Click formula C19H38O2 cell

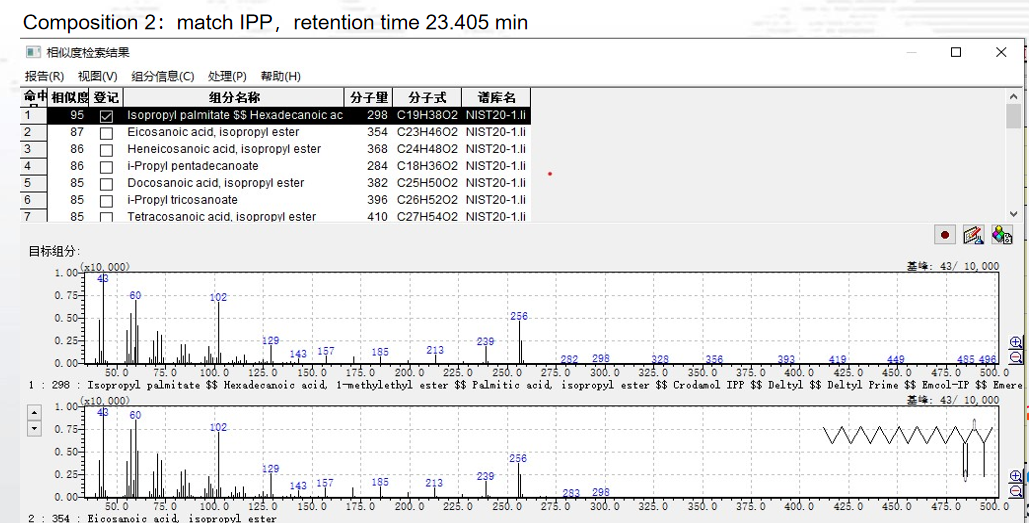[x=427, y=115]
